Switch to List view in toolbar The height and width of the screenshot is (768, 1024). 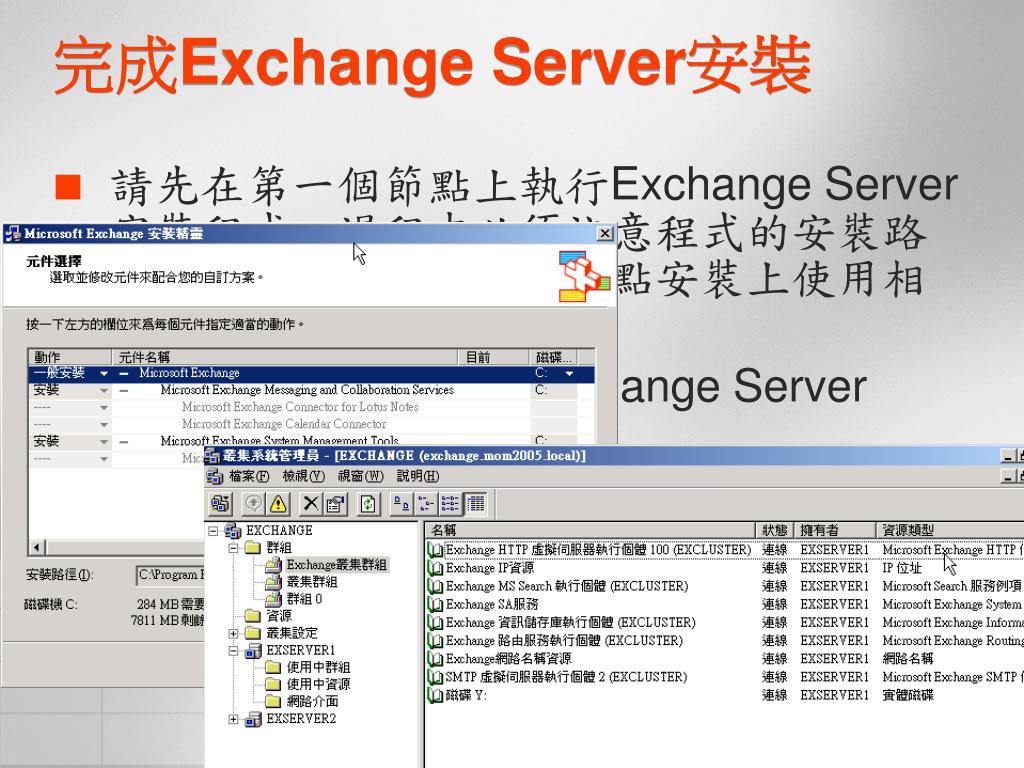(451, 504)
